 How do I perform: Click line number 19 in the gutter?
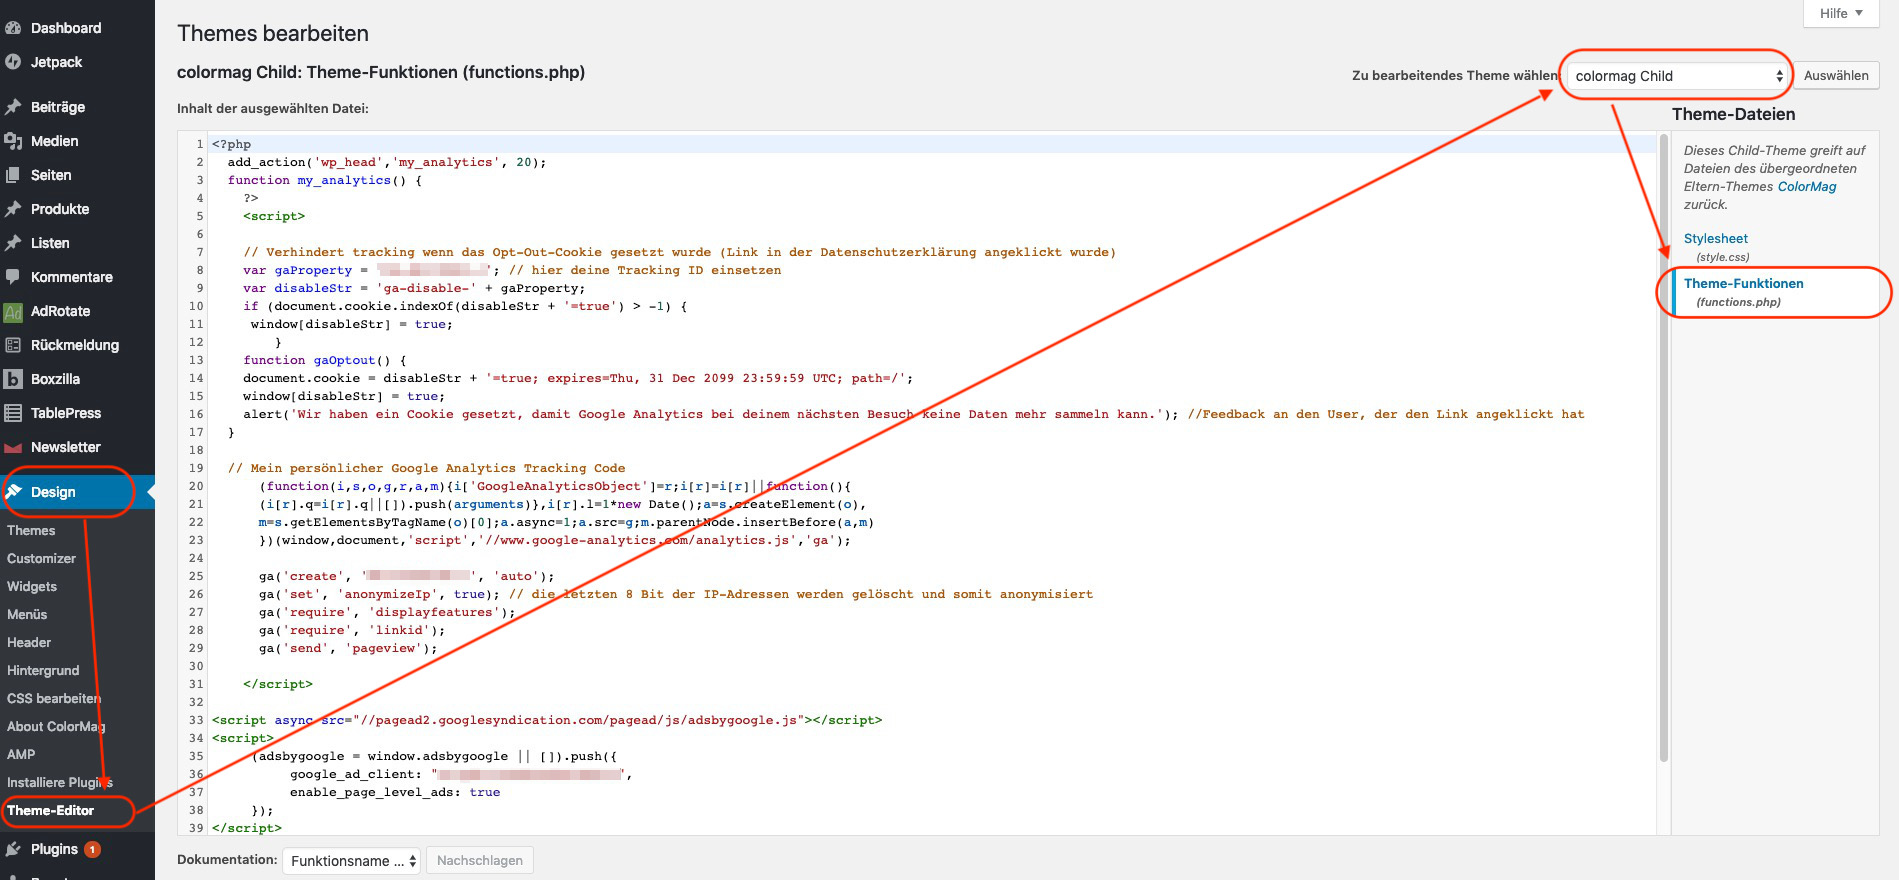coord(196,468)
